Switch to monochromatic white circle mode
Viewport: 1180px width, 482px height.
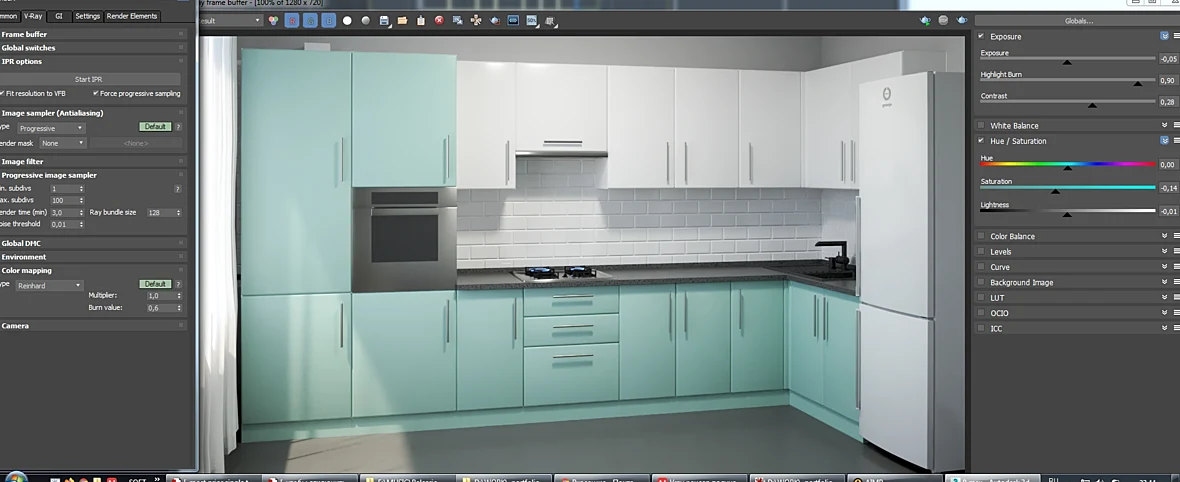(x=347, y=21)
